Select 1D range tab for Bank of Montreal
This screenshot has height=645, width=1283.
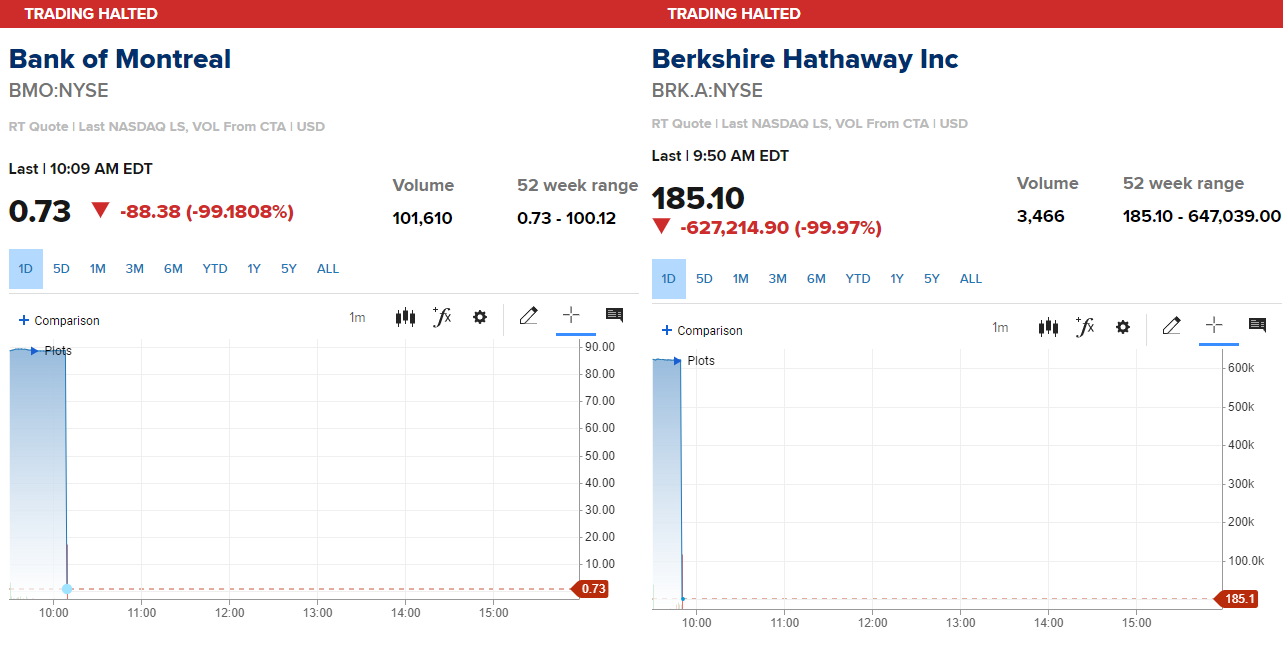[x=26, y=269]
